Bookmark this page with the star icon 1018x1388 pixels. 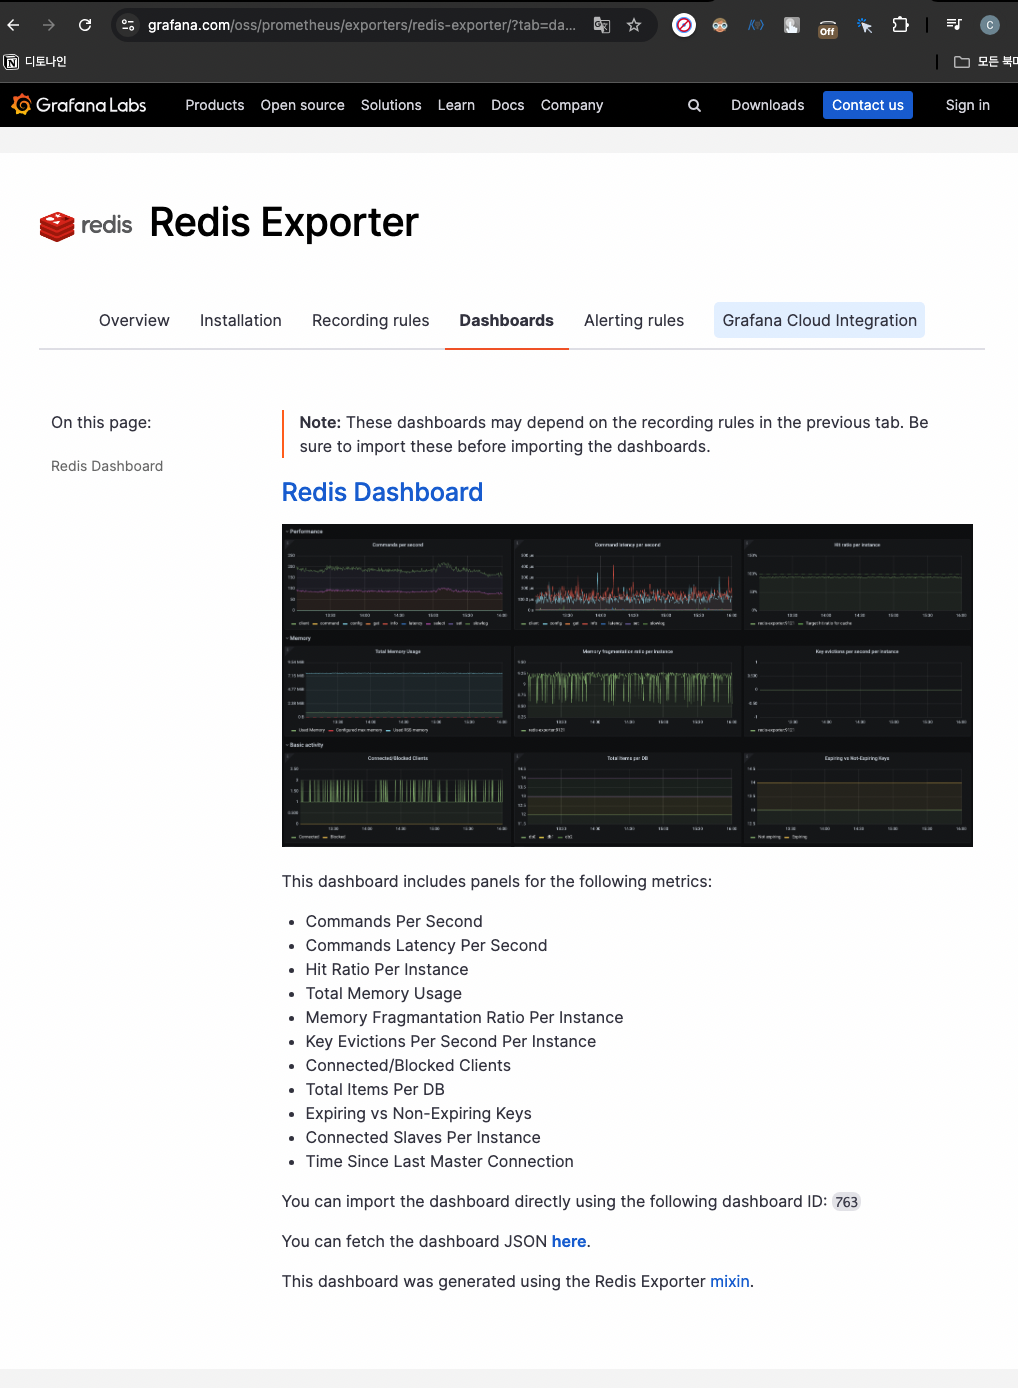pos(634,25)
